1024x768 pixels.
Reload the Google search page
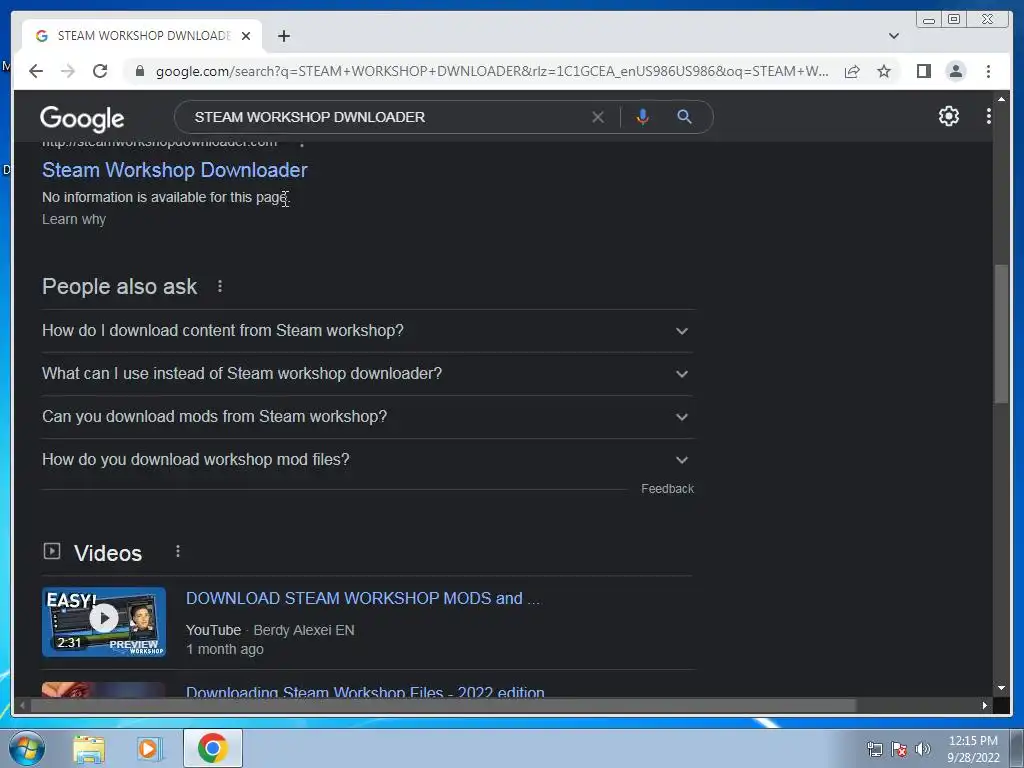[x=100, y=71]
